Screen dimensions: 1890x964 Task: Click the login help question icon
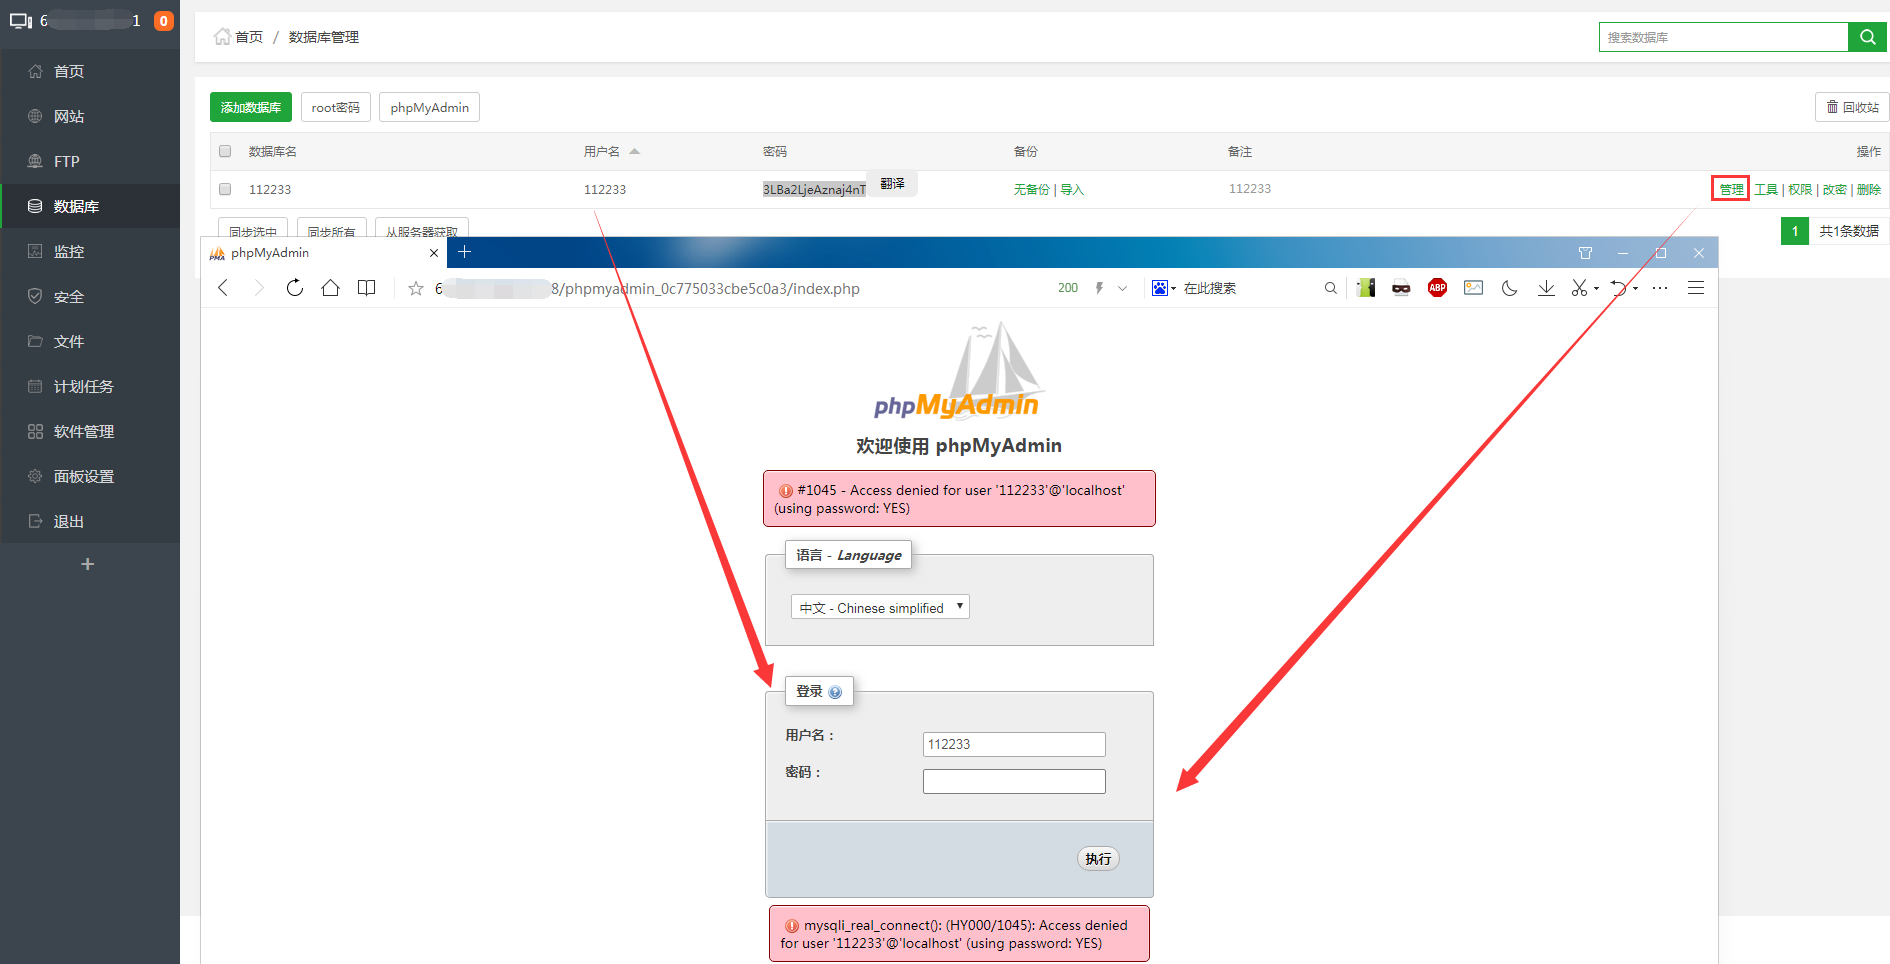click(835, 692)
